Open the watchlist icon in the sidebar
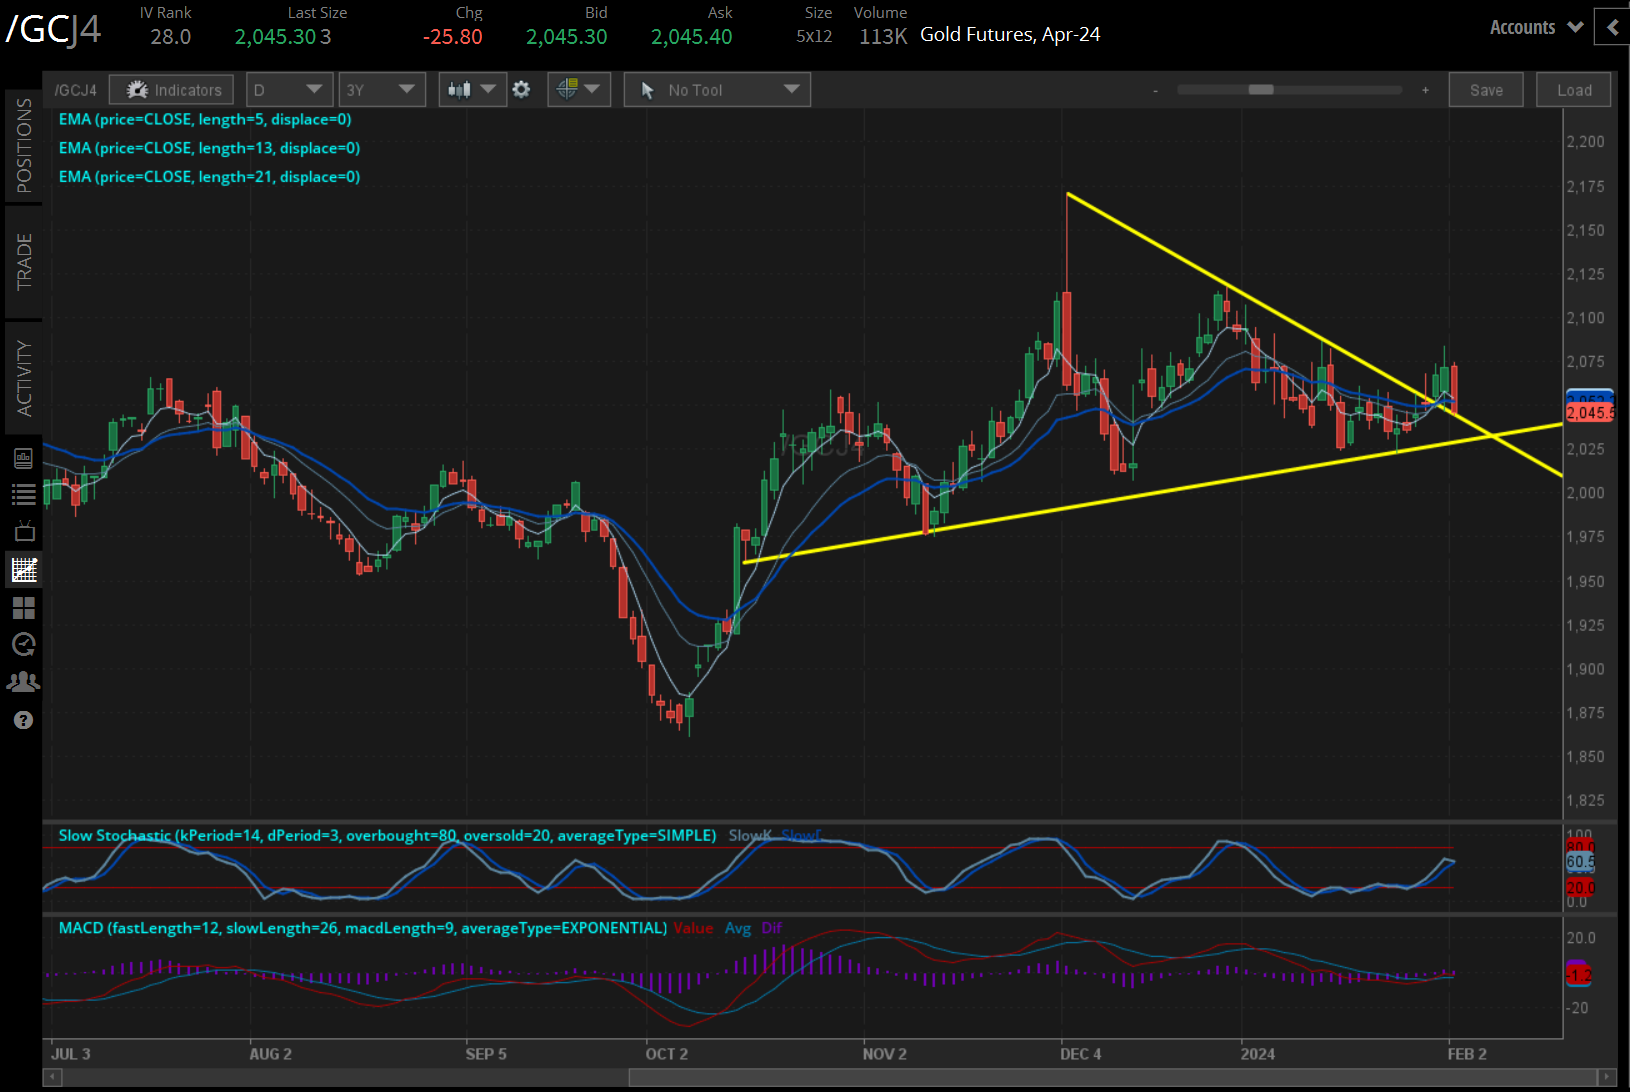Image resolution: width=1630 pixels, height=1092 pixels. (x=24, y=494)
